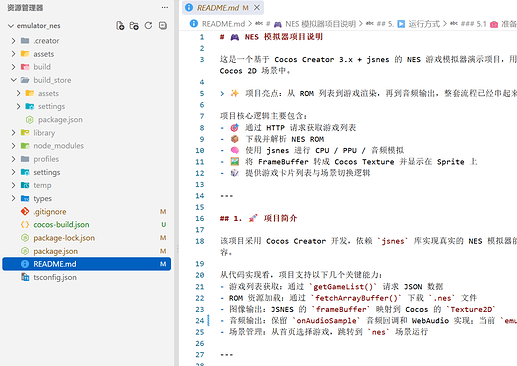
Task: Unfold line 5 with the fold chevron
Action: coord(222,94)
